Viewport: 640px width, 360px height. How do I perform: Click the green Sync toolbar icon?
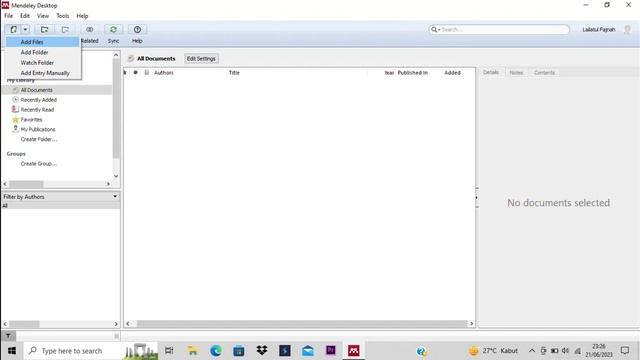coord(113,29)
